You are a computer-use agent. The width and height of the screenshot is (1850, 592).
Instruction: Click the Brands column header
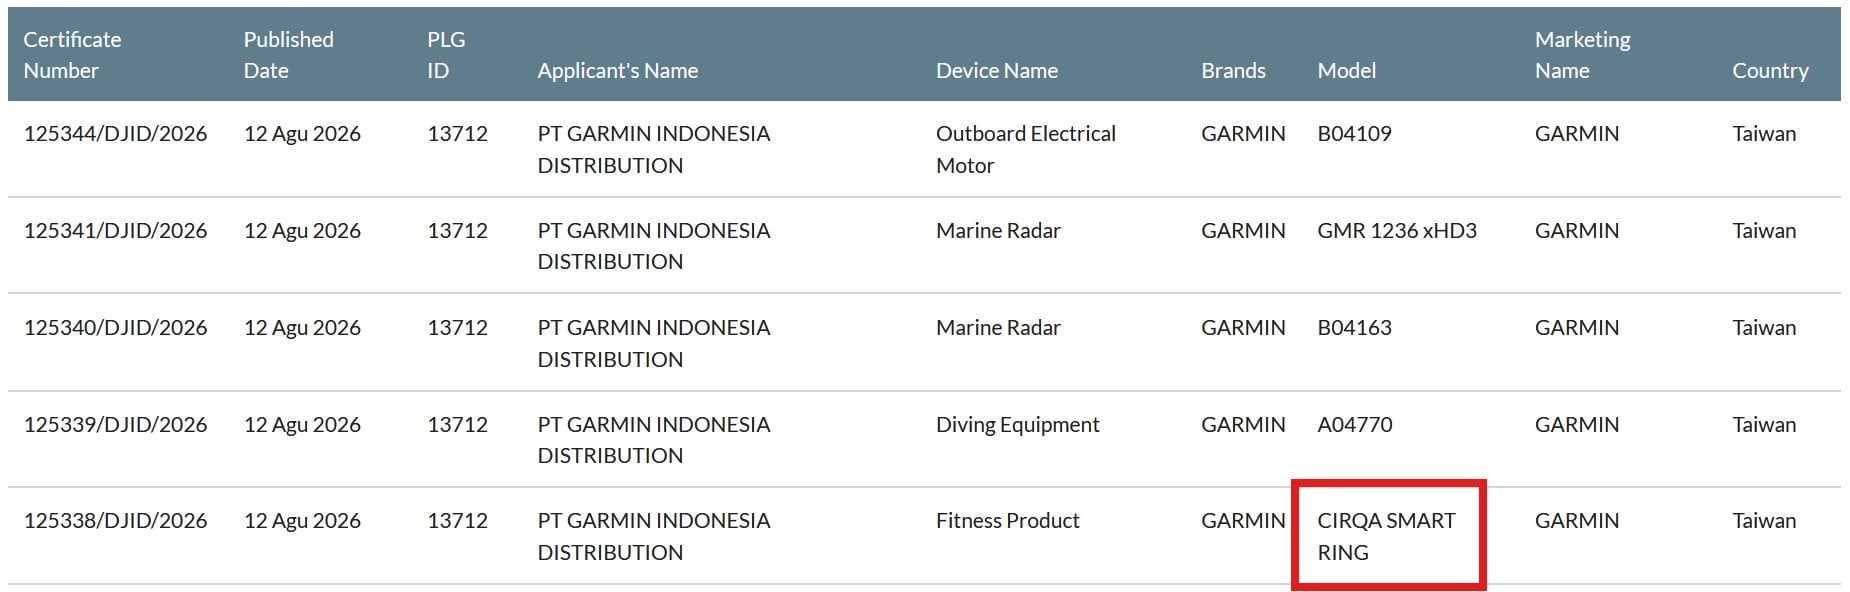(1232, 71)
